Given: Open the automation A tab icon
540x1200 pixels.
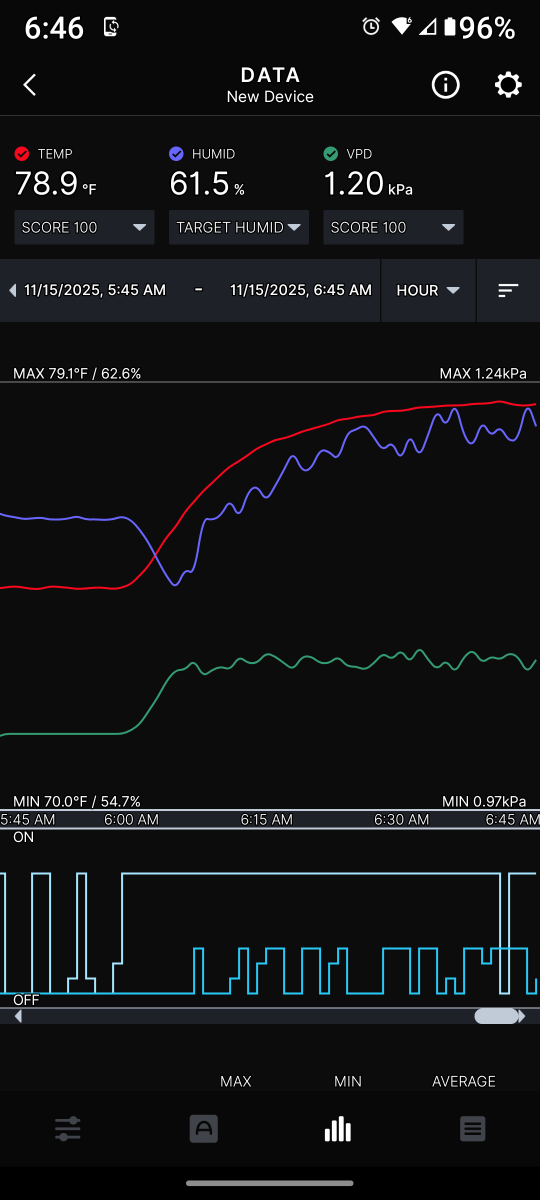Looking at the screenshot, I should [x=203, y=1129].
